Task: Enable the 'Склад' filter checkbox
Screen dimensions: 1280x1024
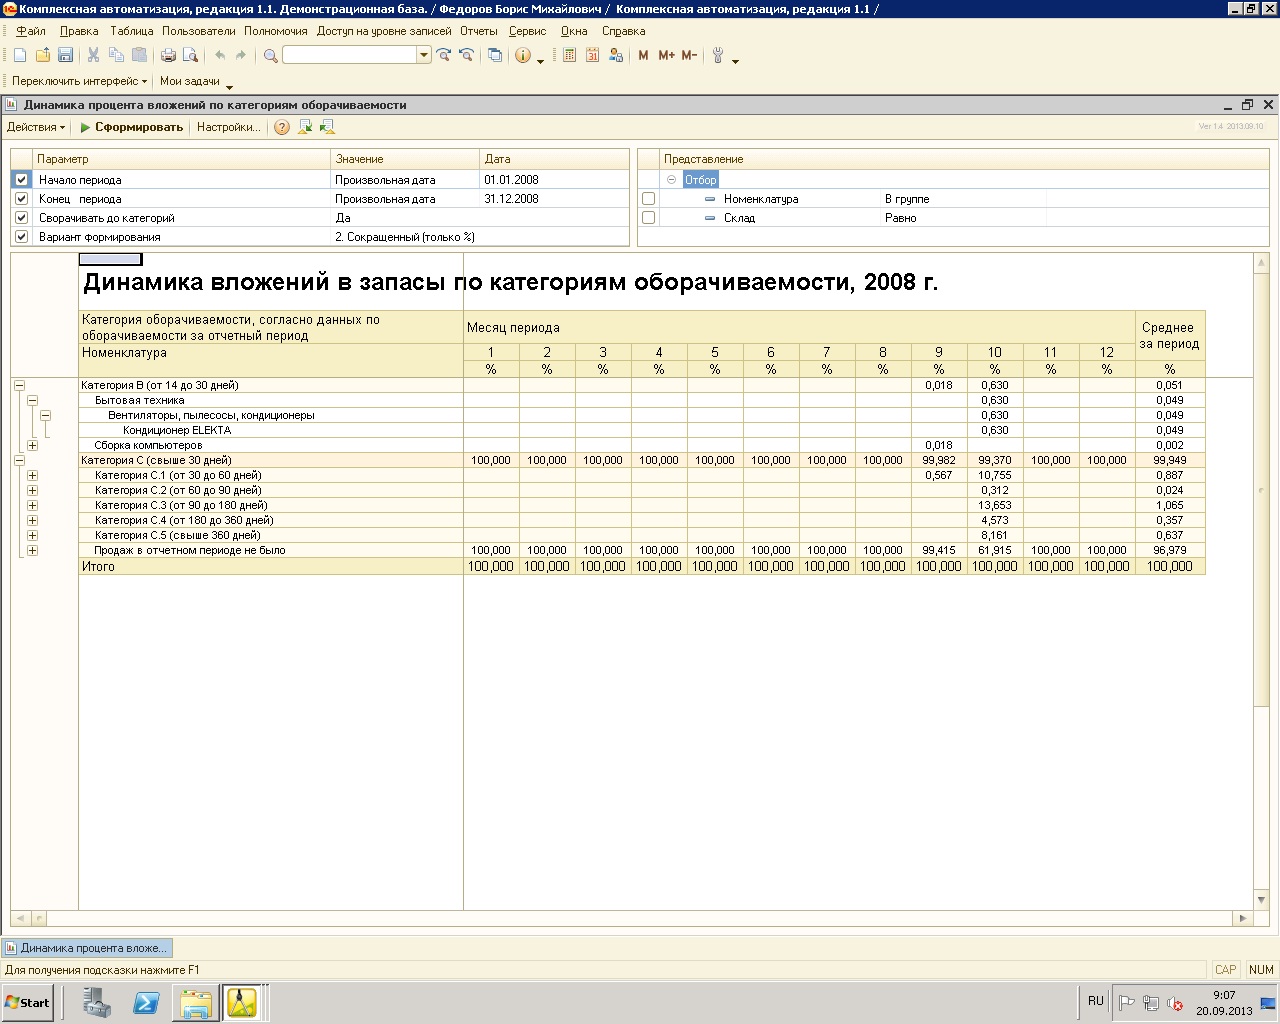Action: pos(648,218)
